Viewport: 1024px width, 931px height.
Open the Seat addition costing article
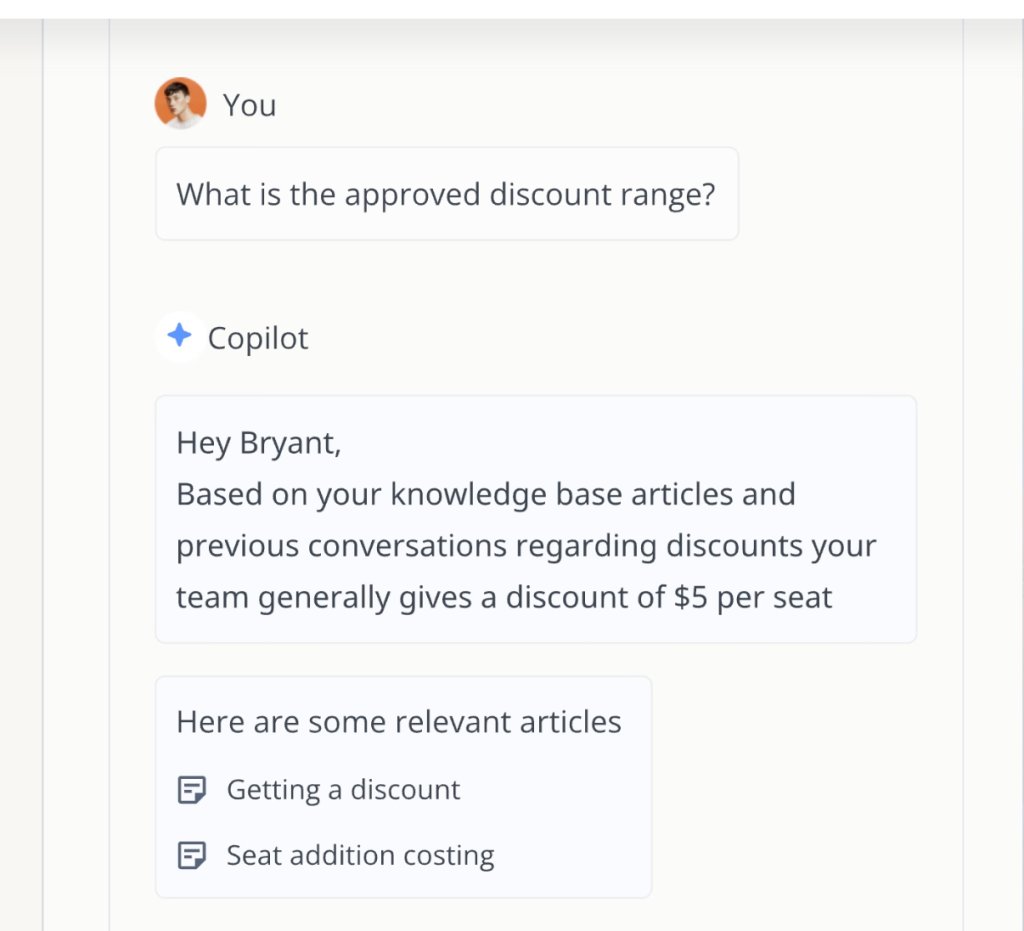point(361,855)
